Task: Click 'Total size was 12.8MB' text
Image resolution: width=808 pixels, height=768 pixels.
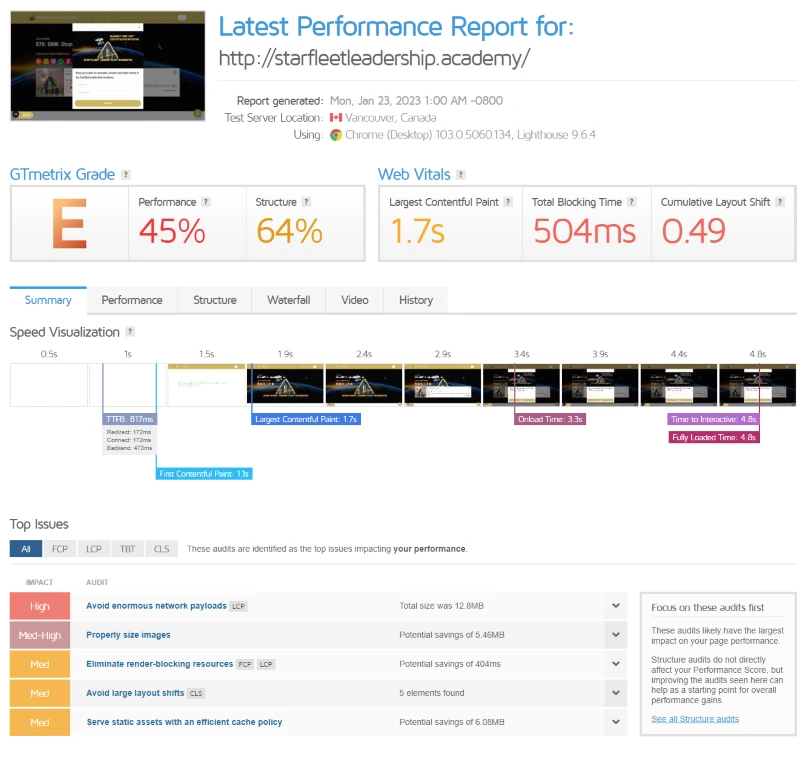Action: click(441, 606)
